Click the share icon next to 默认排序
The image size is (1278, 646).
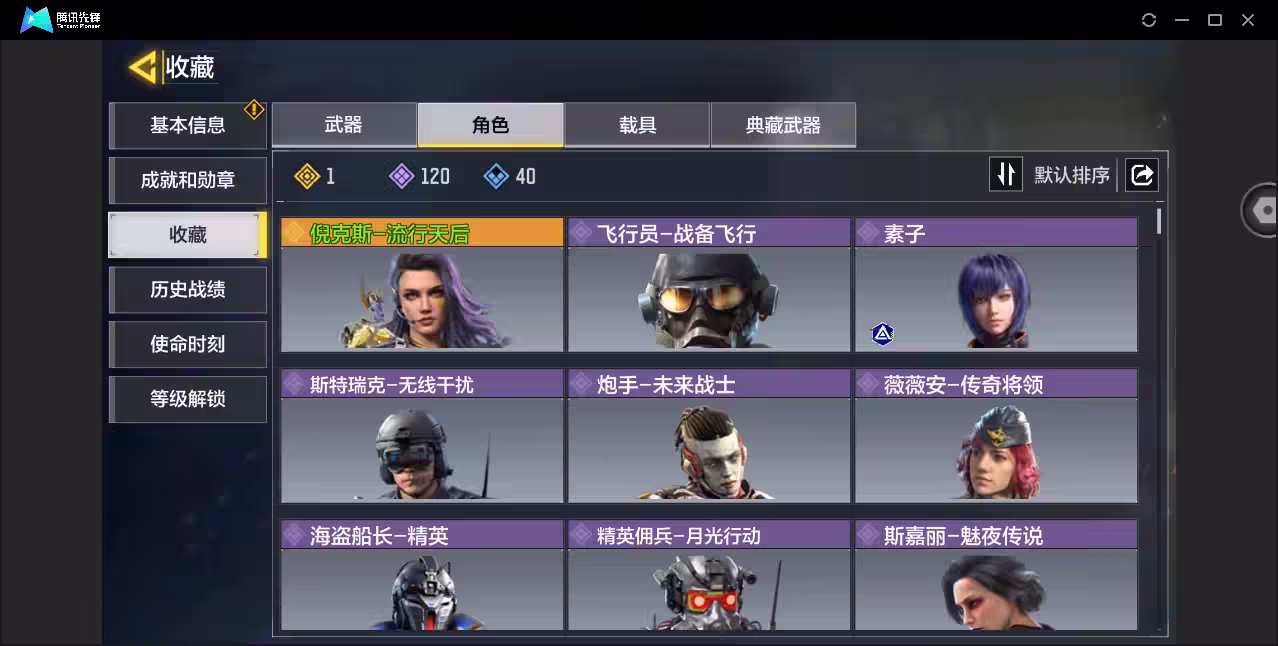click(1141, 175)
